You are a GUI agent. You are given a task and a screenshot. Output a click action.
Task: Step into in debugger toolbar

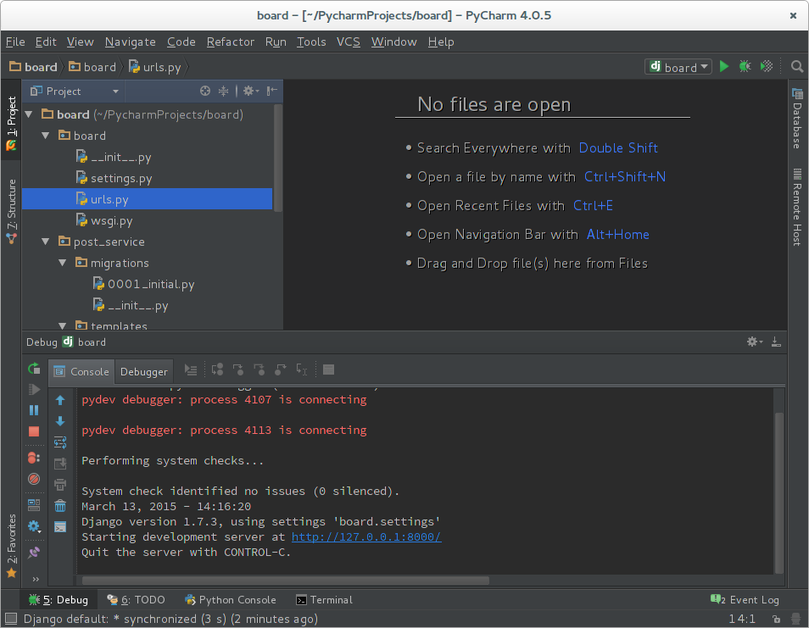(238, 369)
